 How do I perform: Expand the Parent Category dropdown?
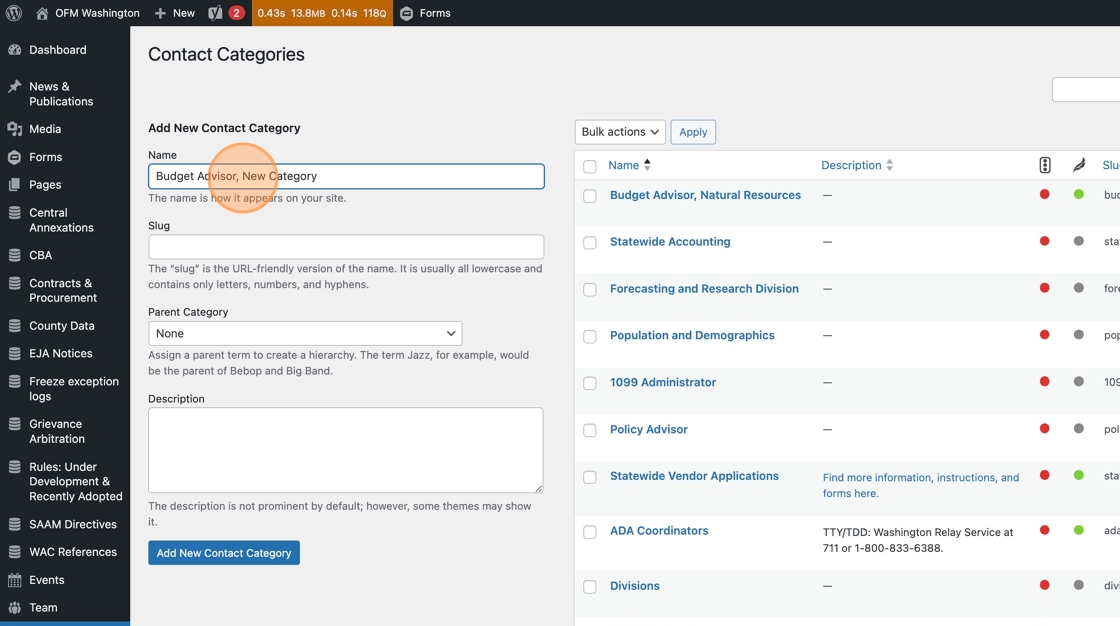305,333
